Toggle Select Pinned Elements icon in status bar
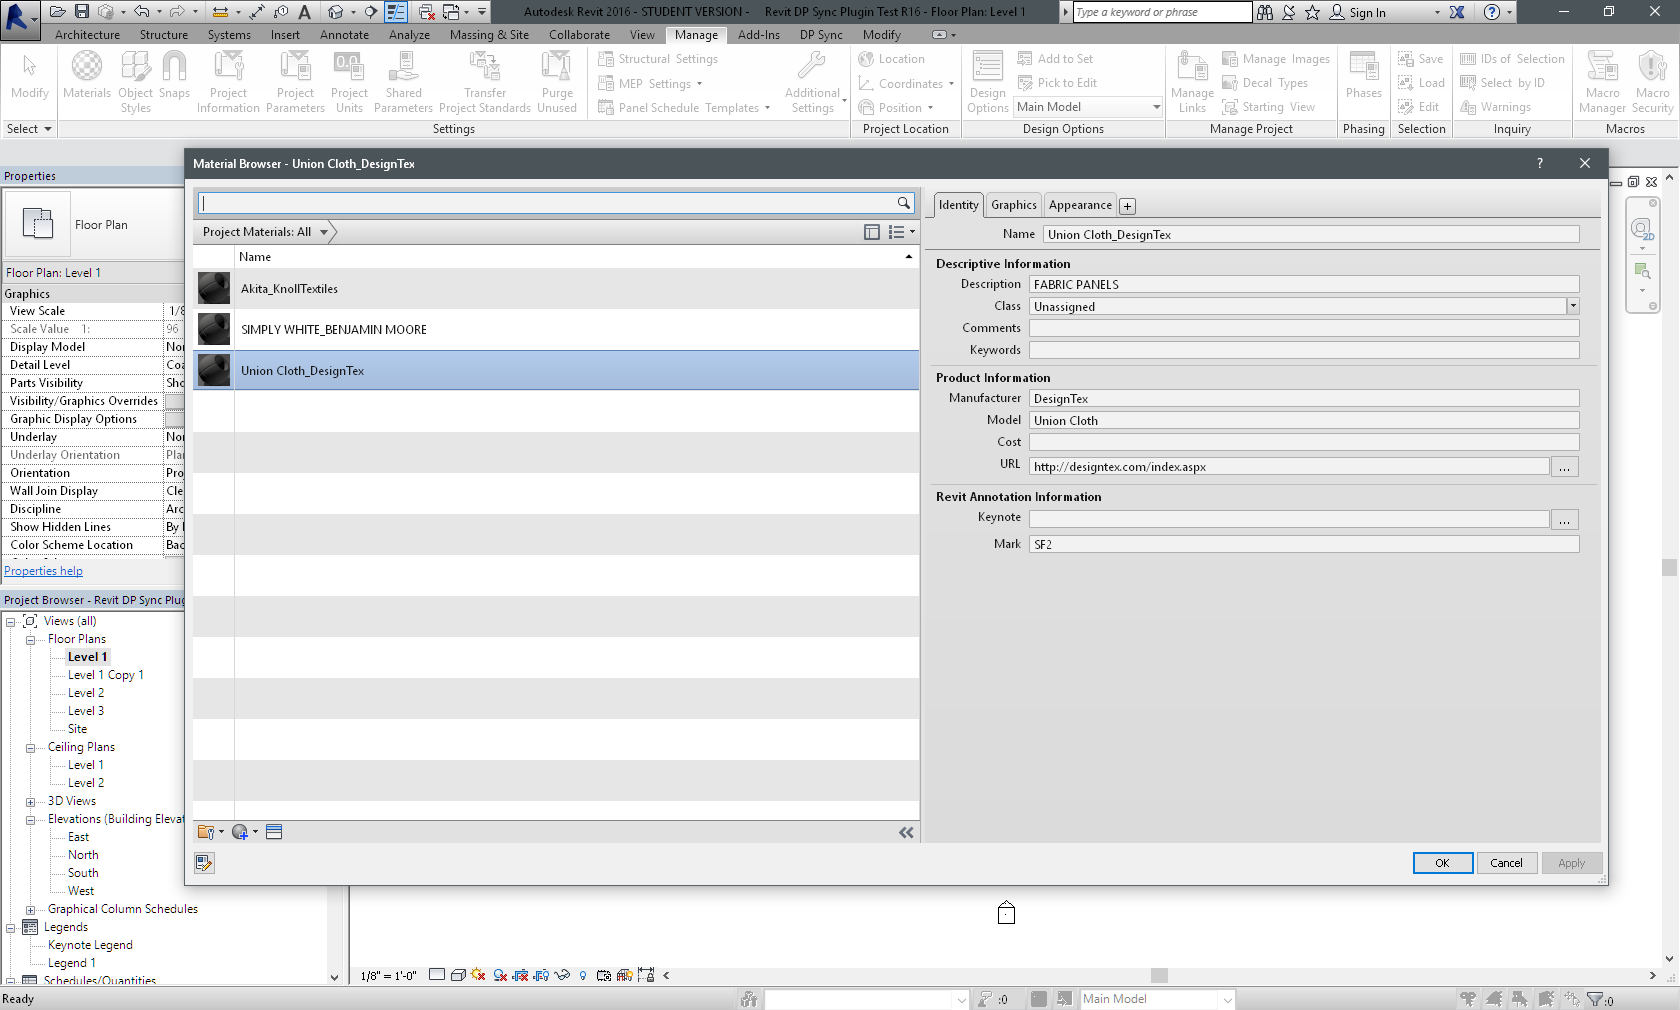 tap(1520, 998)
